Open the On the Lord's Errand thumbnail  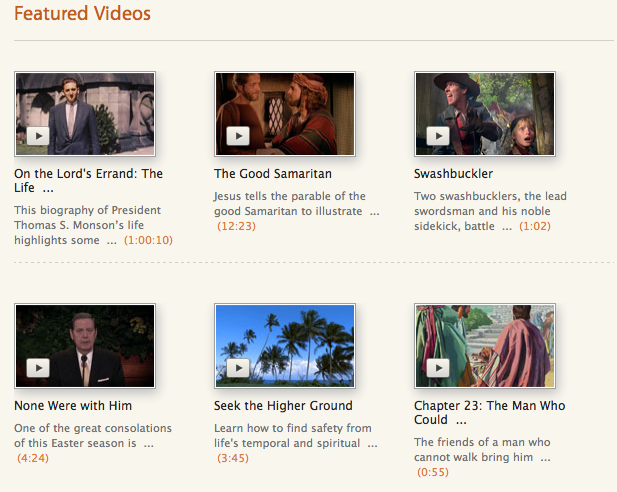click(x=85, y=114)
